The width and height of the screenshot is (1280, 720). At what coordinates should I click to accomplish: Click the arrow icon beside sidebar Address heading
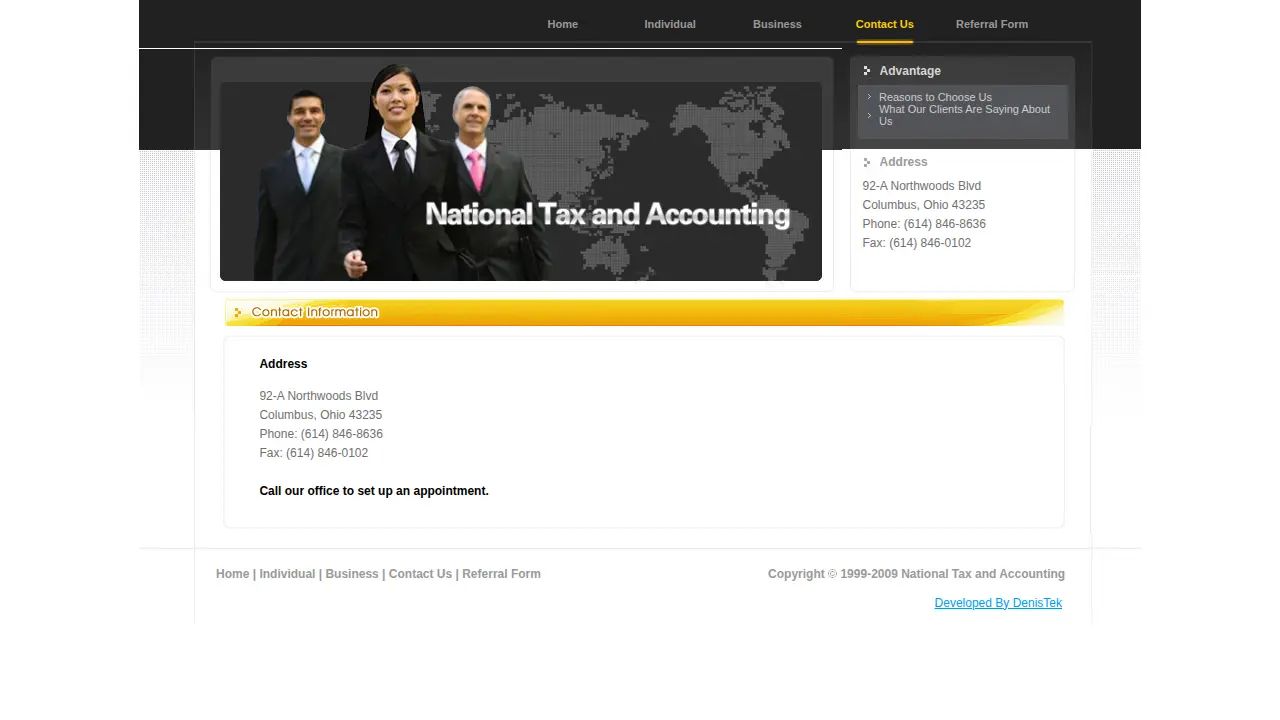(x=867, y=162)
